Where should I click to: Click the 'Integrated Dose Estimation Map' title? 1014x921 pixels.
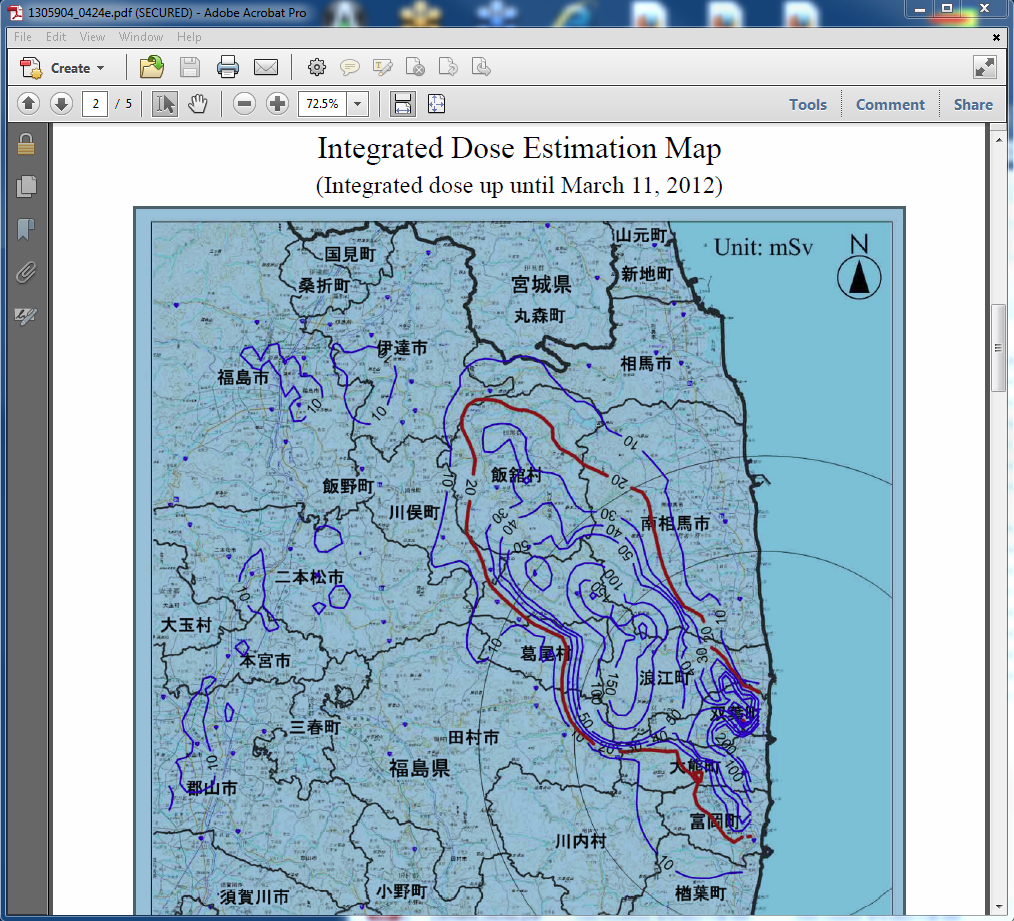tap(519, 148)
